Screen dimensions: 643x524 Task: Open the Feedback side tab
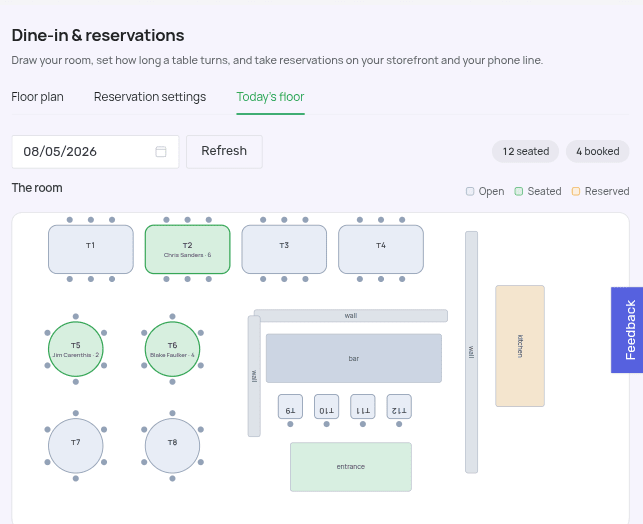[627, 330]
